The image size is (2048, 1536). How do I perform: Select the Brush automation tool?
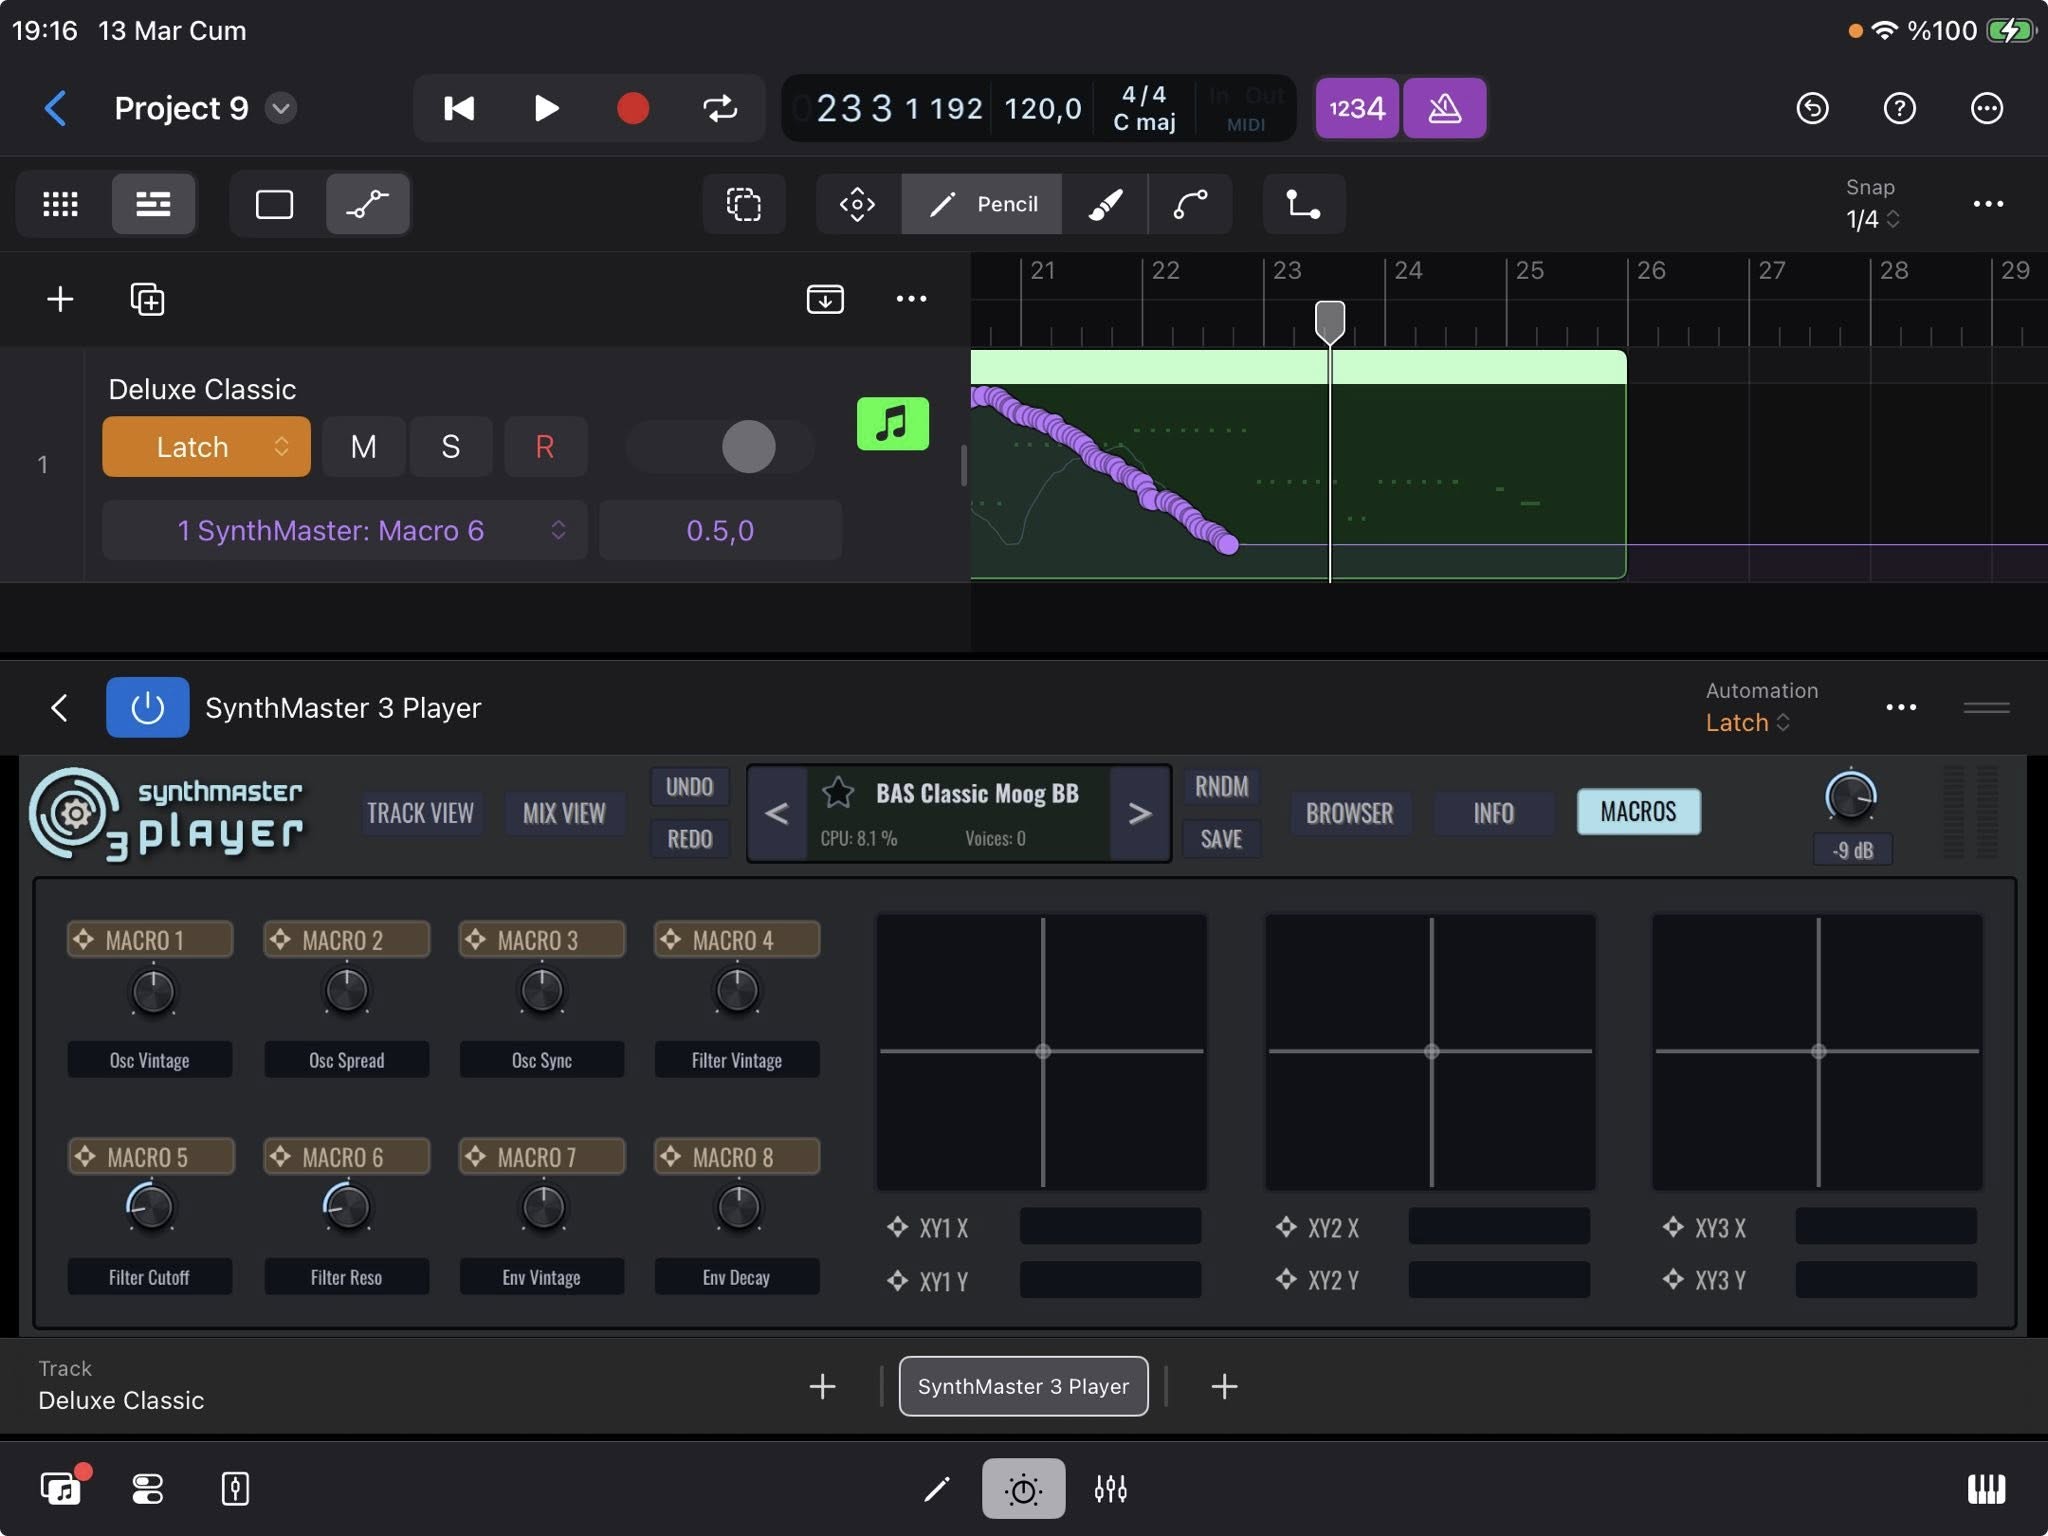coord(1105,204)
